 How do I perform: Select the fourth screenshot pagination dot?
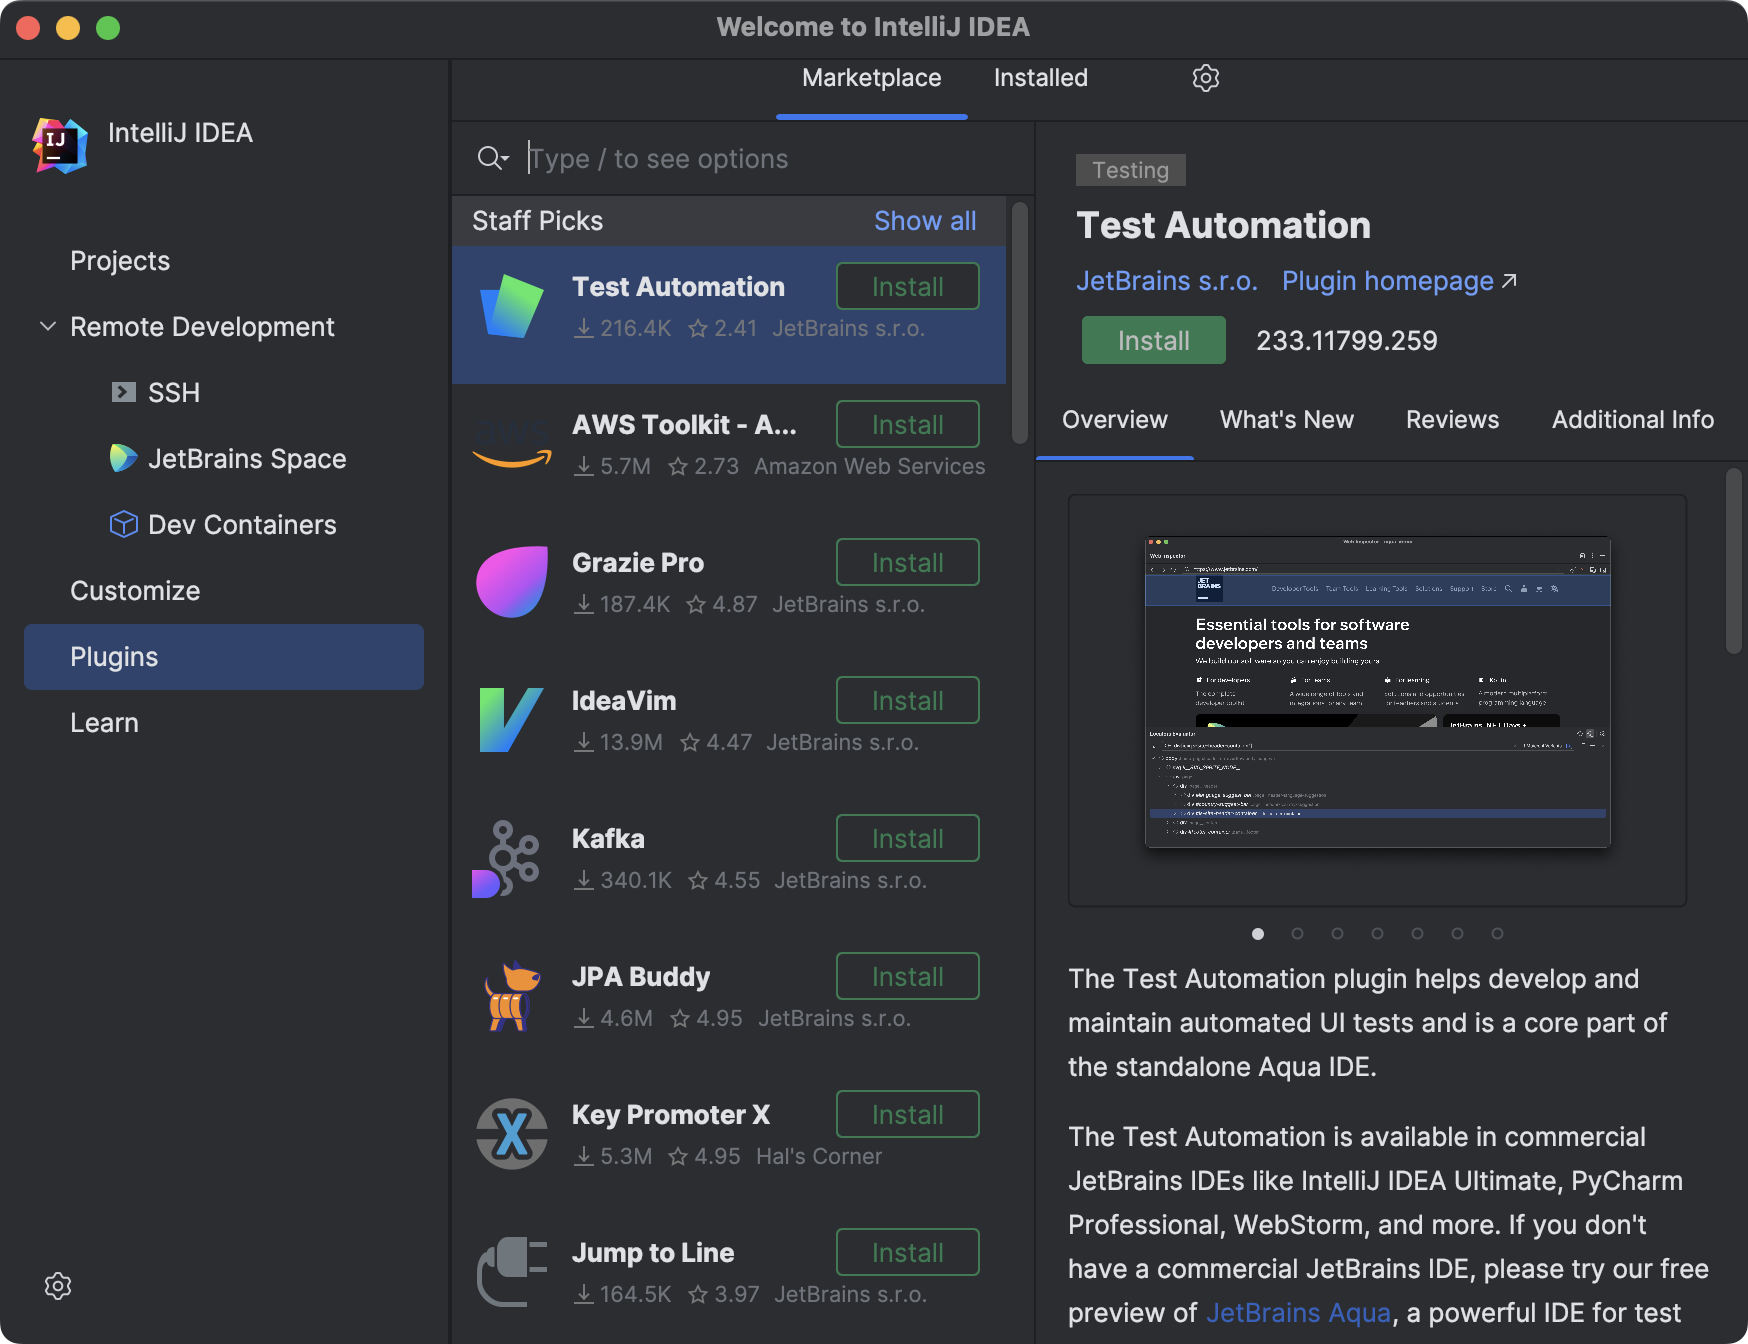pyautogui.click(x=1378, y=934)
